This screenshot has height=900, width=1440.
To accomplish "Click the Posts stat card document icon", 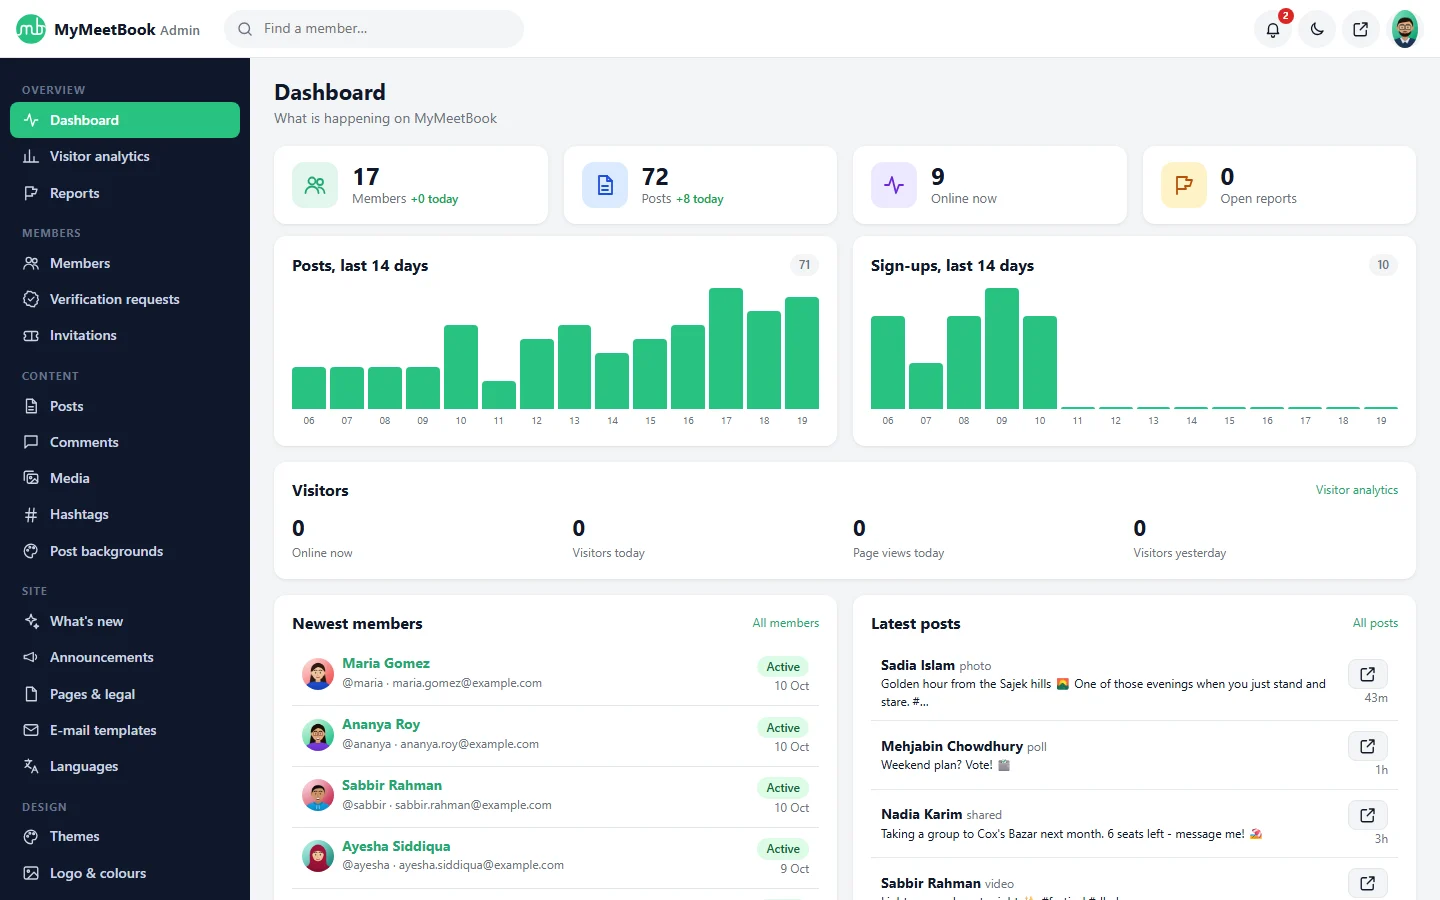I will (605, 185).
